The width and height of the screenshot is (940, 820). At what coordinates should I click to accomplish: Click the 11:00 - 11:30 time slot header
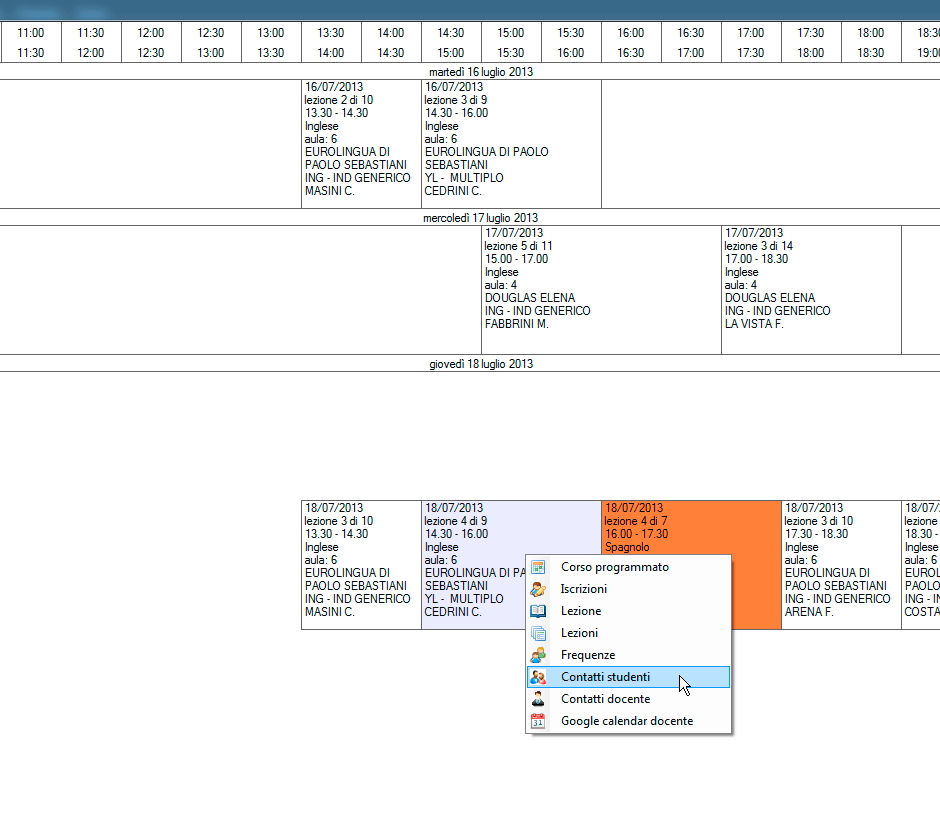point(31,43)
